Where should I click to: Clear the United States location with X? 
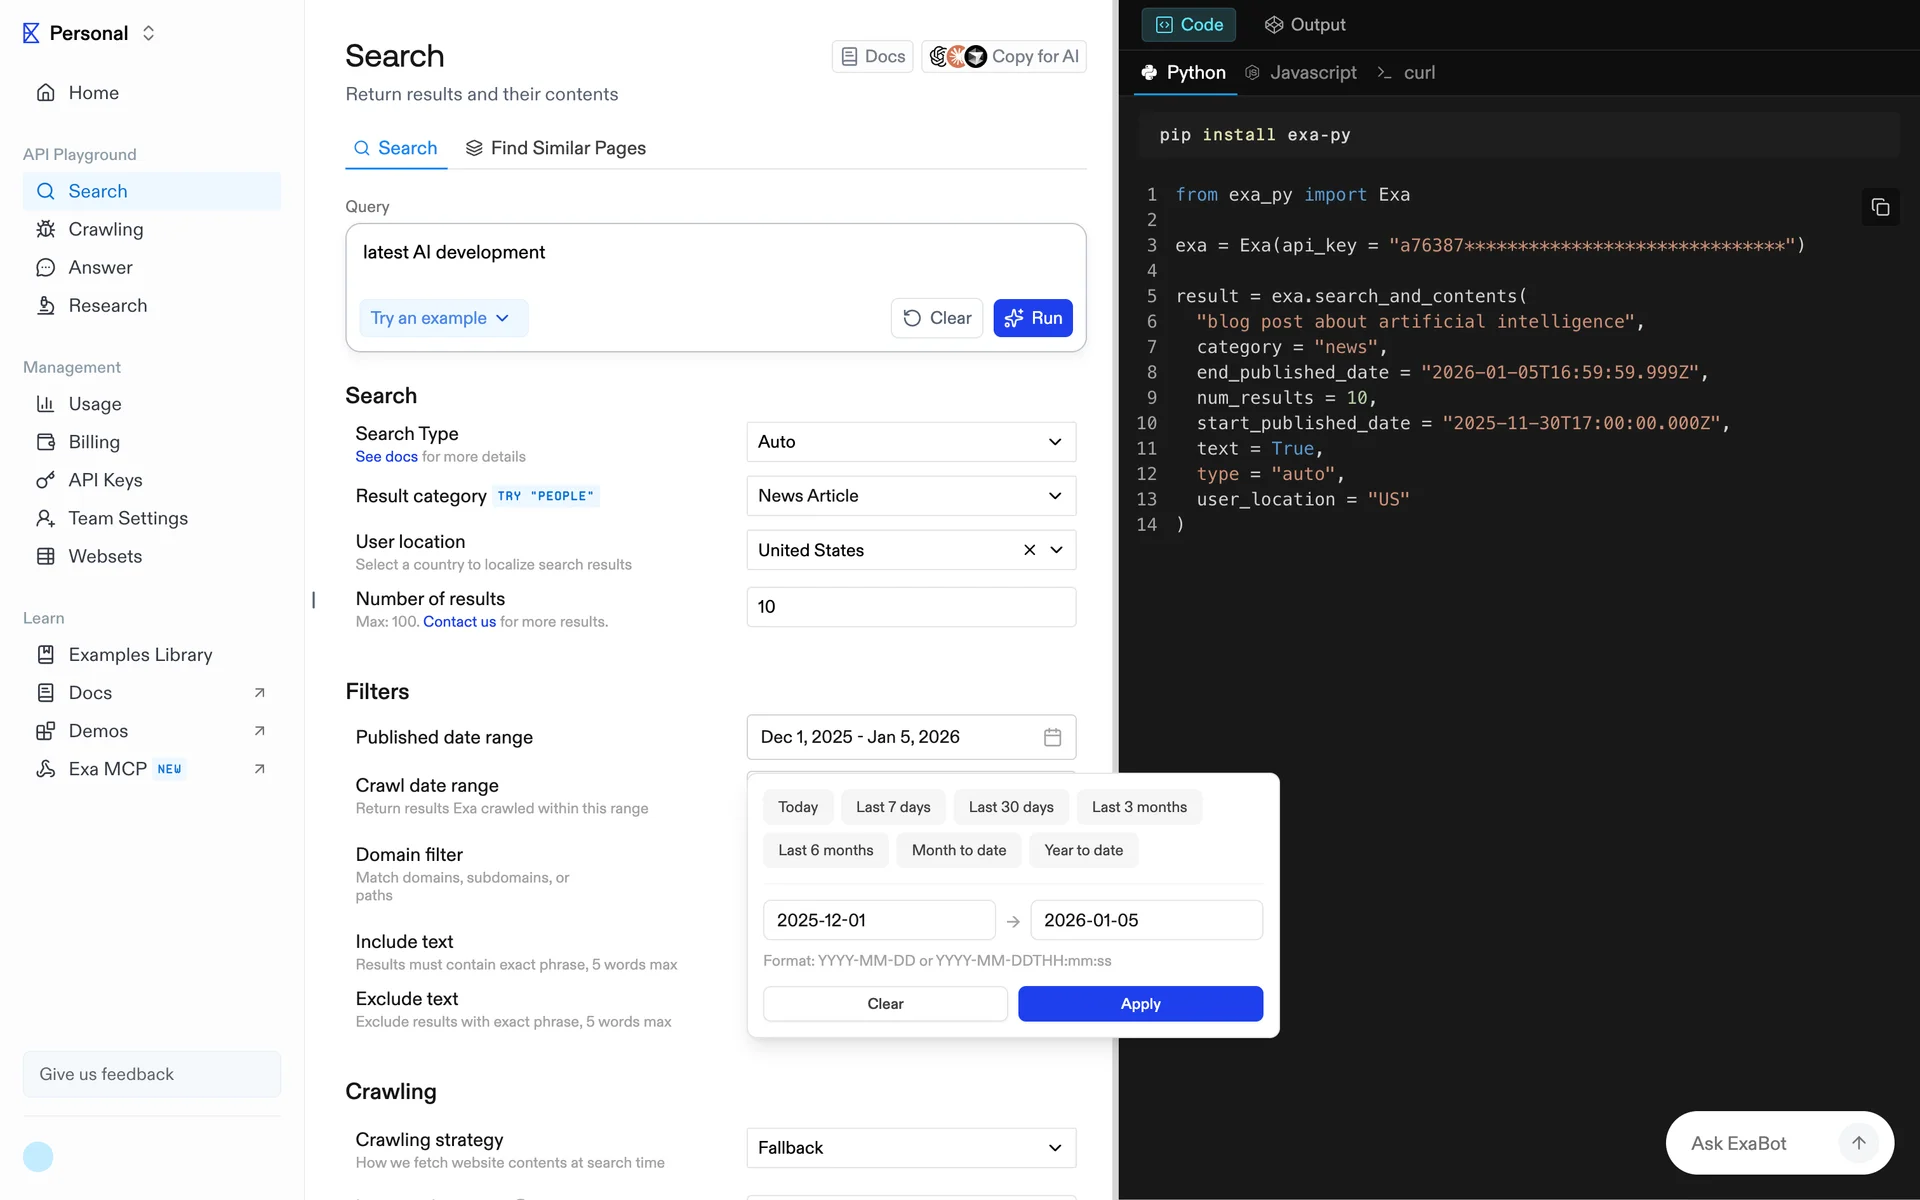pos(1029,550)
